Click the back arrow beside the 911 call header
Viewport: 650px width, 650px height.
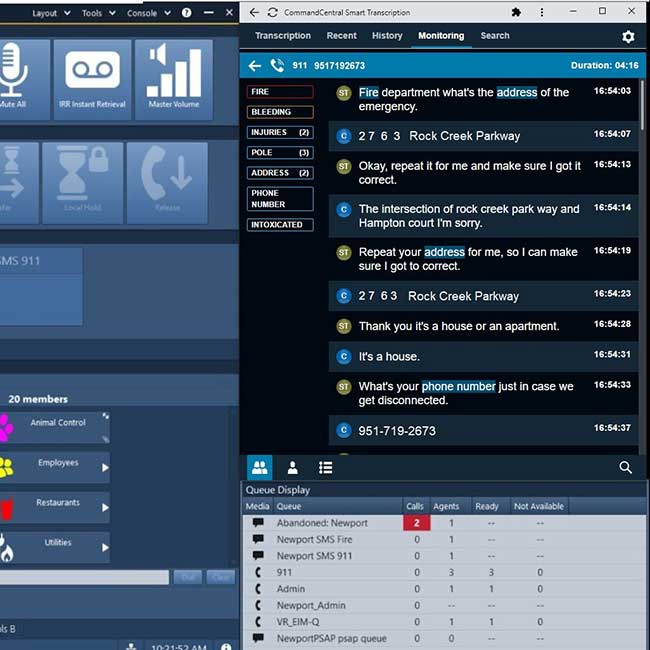[255, 65]
